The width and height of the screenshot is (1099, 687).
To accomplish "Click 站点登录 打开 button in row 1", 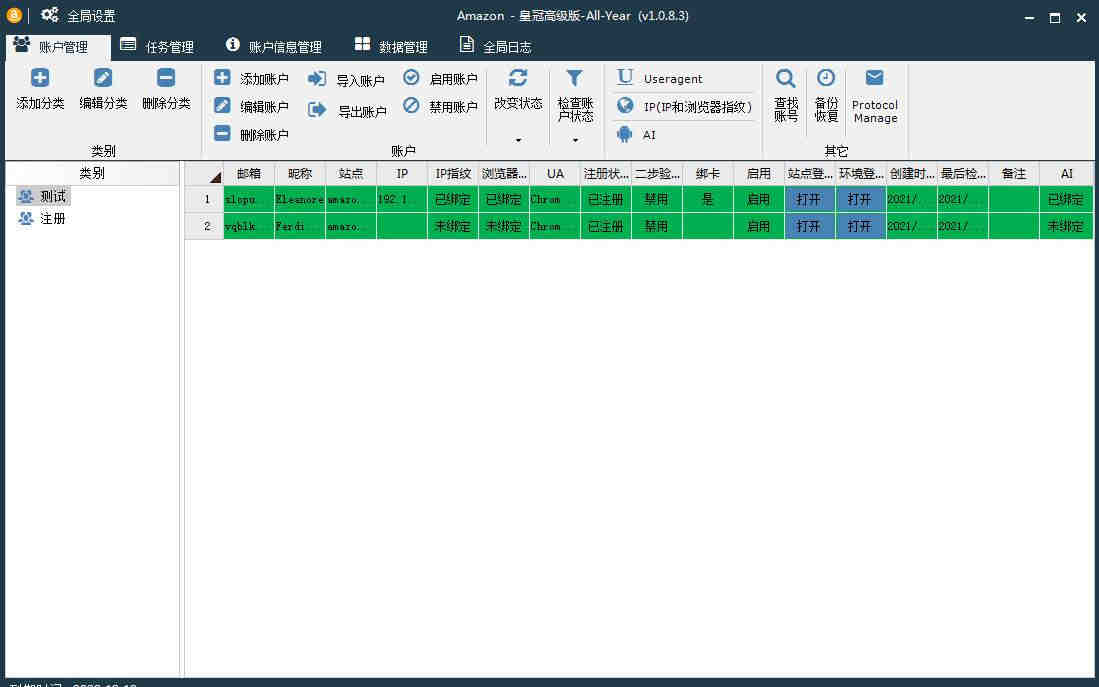I will pos(810,200).
